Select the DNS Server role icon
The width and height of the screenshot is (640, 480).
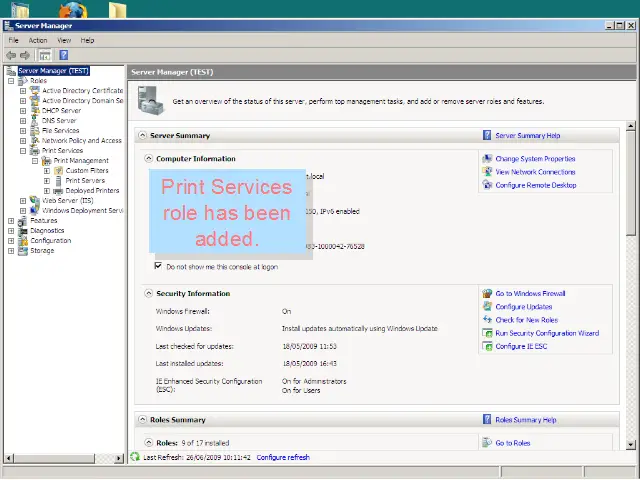point(35,120)
